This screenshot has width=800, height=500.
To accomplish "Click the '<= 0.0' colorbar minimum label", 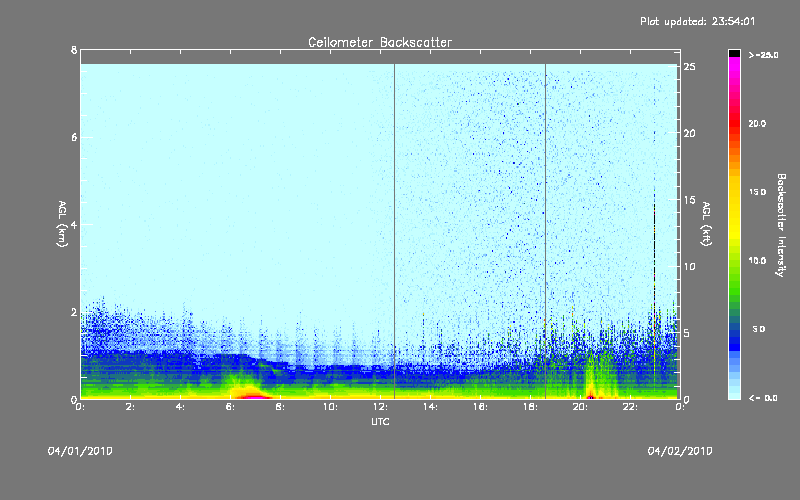I will [x=763, y=398].
